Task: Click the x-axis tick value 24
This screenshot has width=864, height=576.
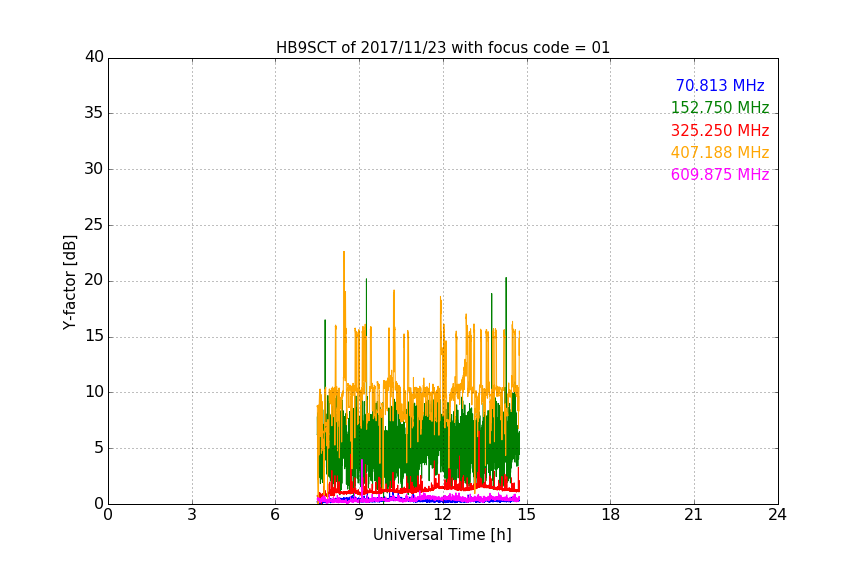Action: (x=777, y=515)
